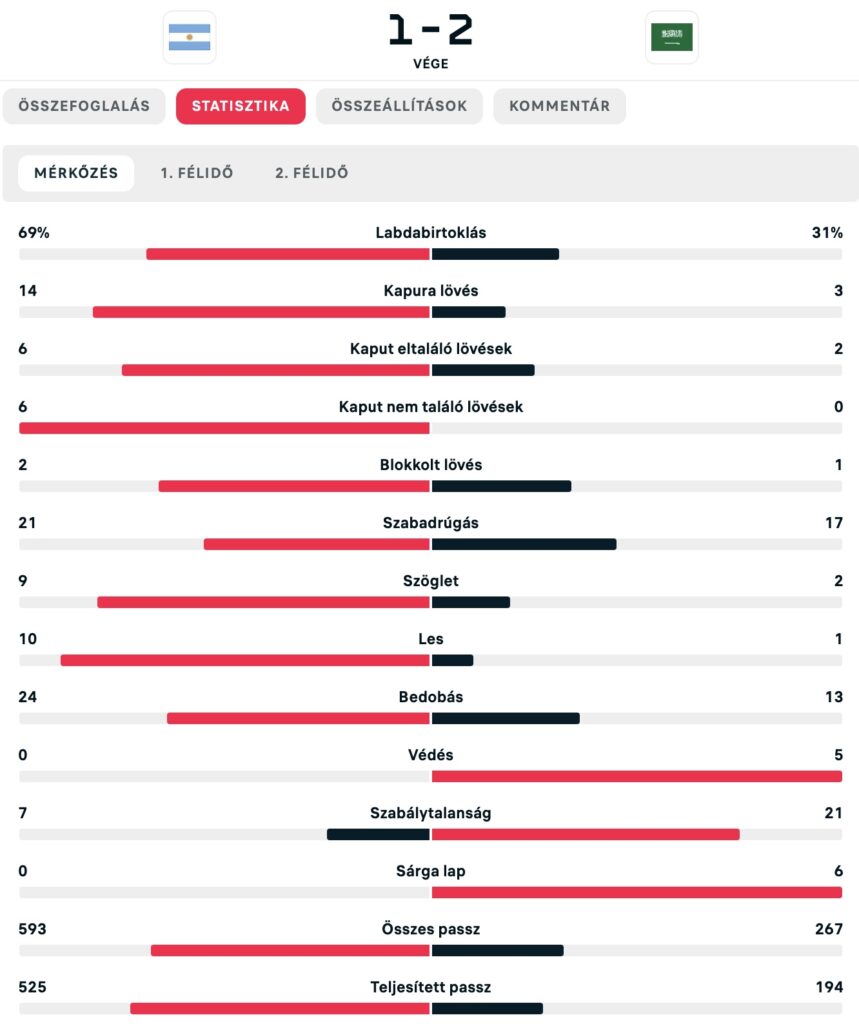Select the Statisztika tab

[x=241, y=106]
